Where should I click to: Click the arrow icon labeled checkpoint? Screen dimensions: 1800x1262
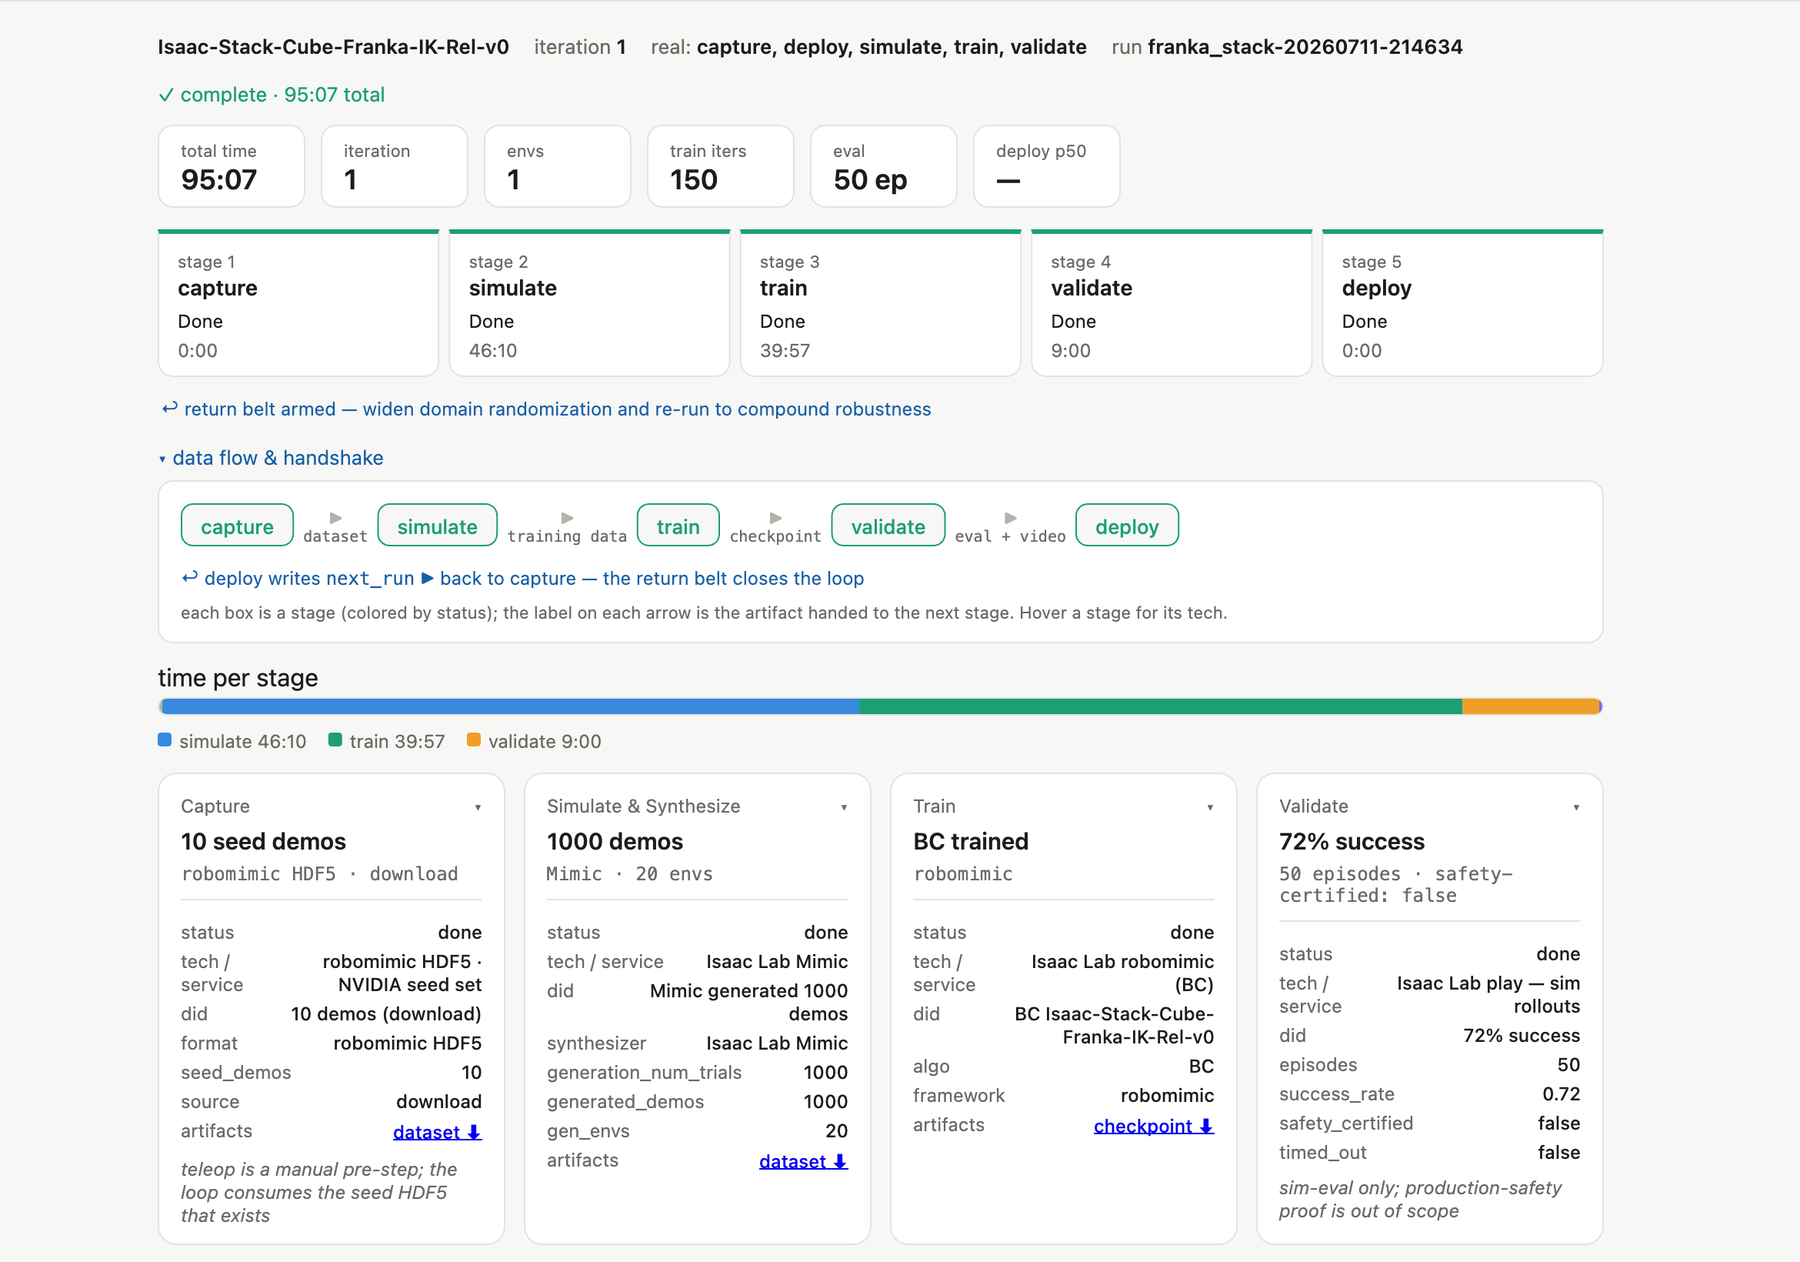[775, 517]
